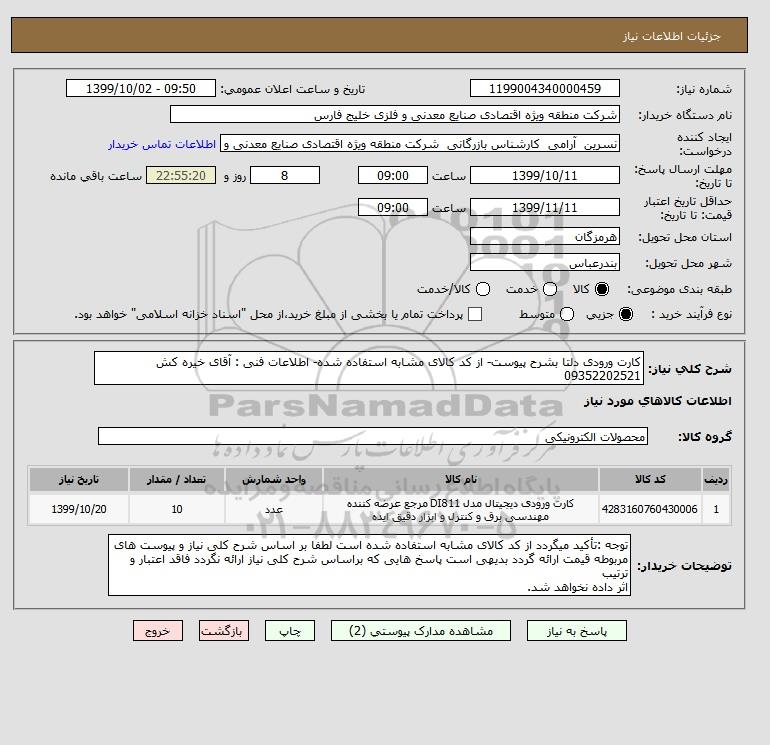Click the delivery city field بندرعباس
The width and height of the screenshot is (770, 745).
pos(545,262)
